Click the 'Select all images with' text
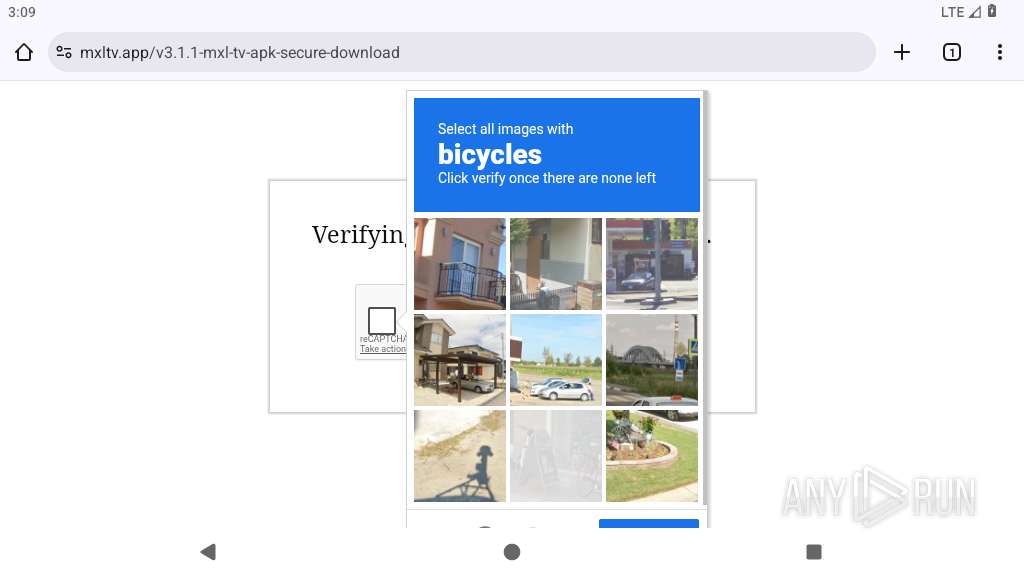Viewport: 1024px width, 576px height. coord(505,129)
